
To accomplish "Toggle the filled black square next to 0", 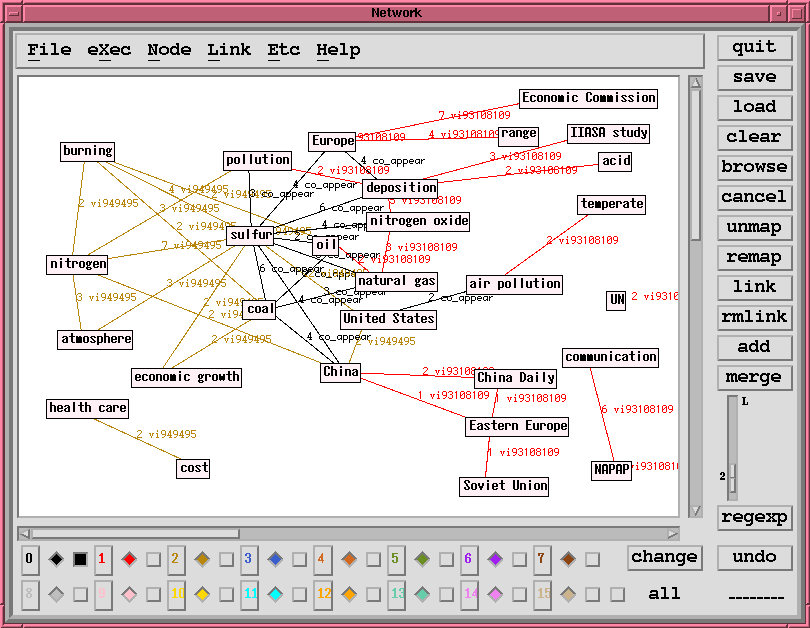I will click(x=80, y=559).
